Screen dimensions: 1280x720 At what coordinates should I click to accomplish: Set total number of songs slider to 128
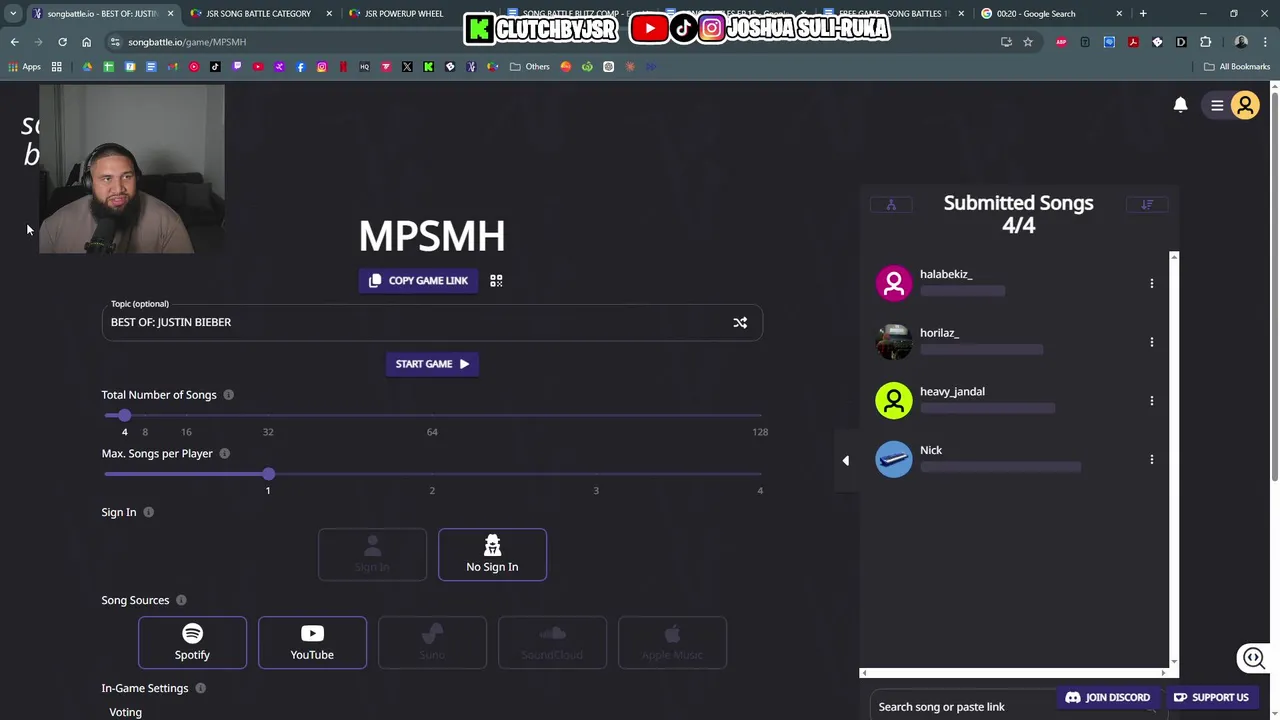point(760,415)
